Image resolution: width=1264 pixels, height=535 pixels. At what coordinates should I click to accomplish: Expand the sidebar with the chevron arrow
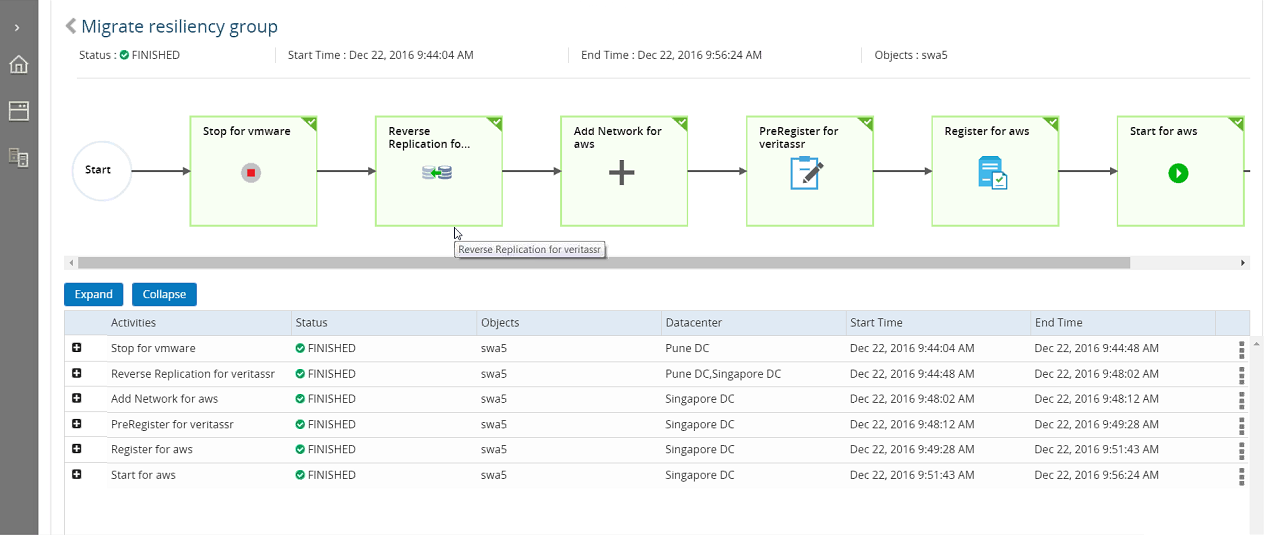coord(17,27)
